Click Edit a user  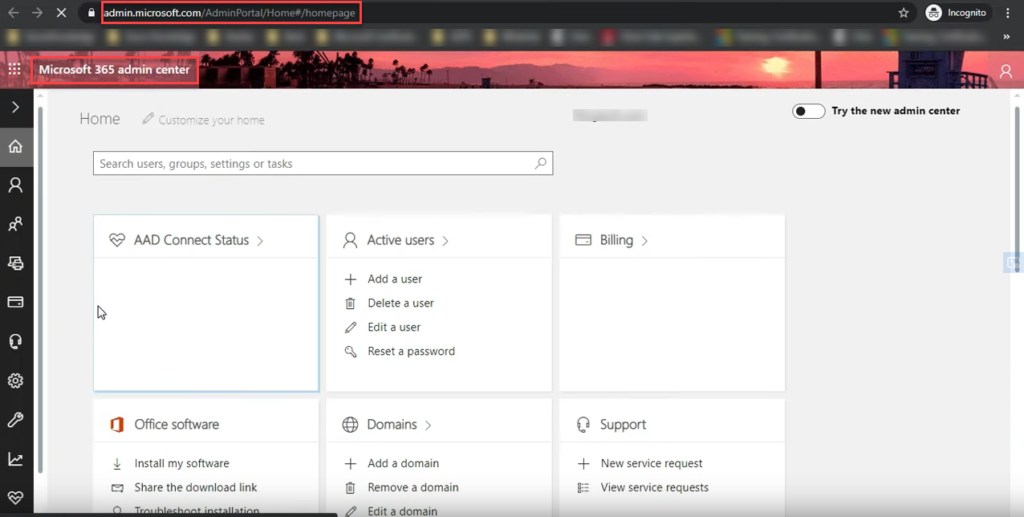coord(394,327)
